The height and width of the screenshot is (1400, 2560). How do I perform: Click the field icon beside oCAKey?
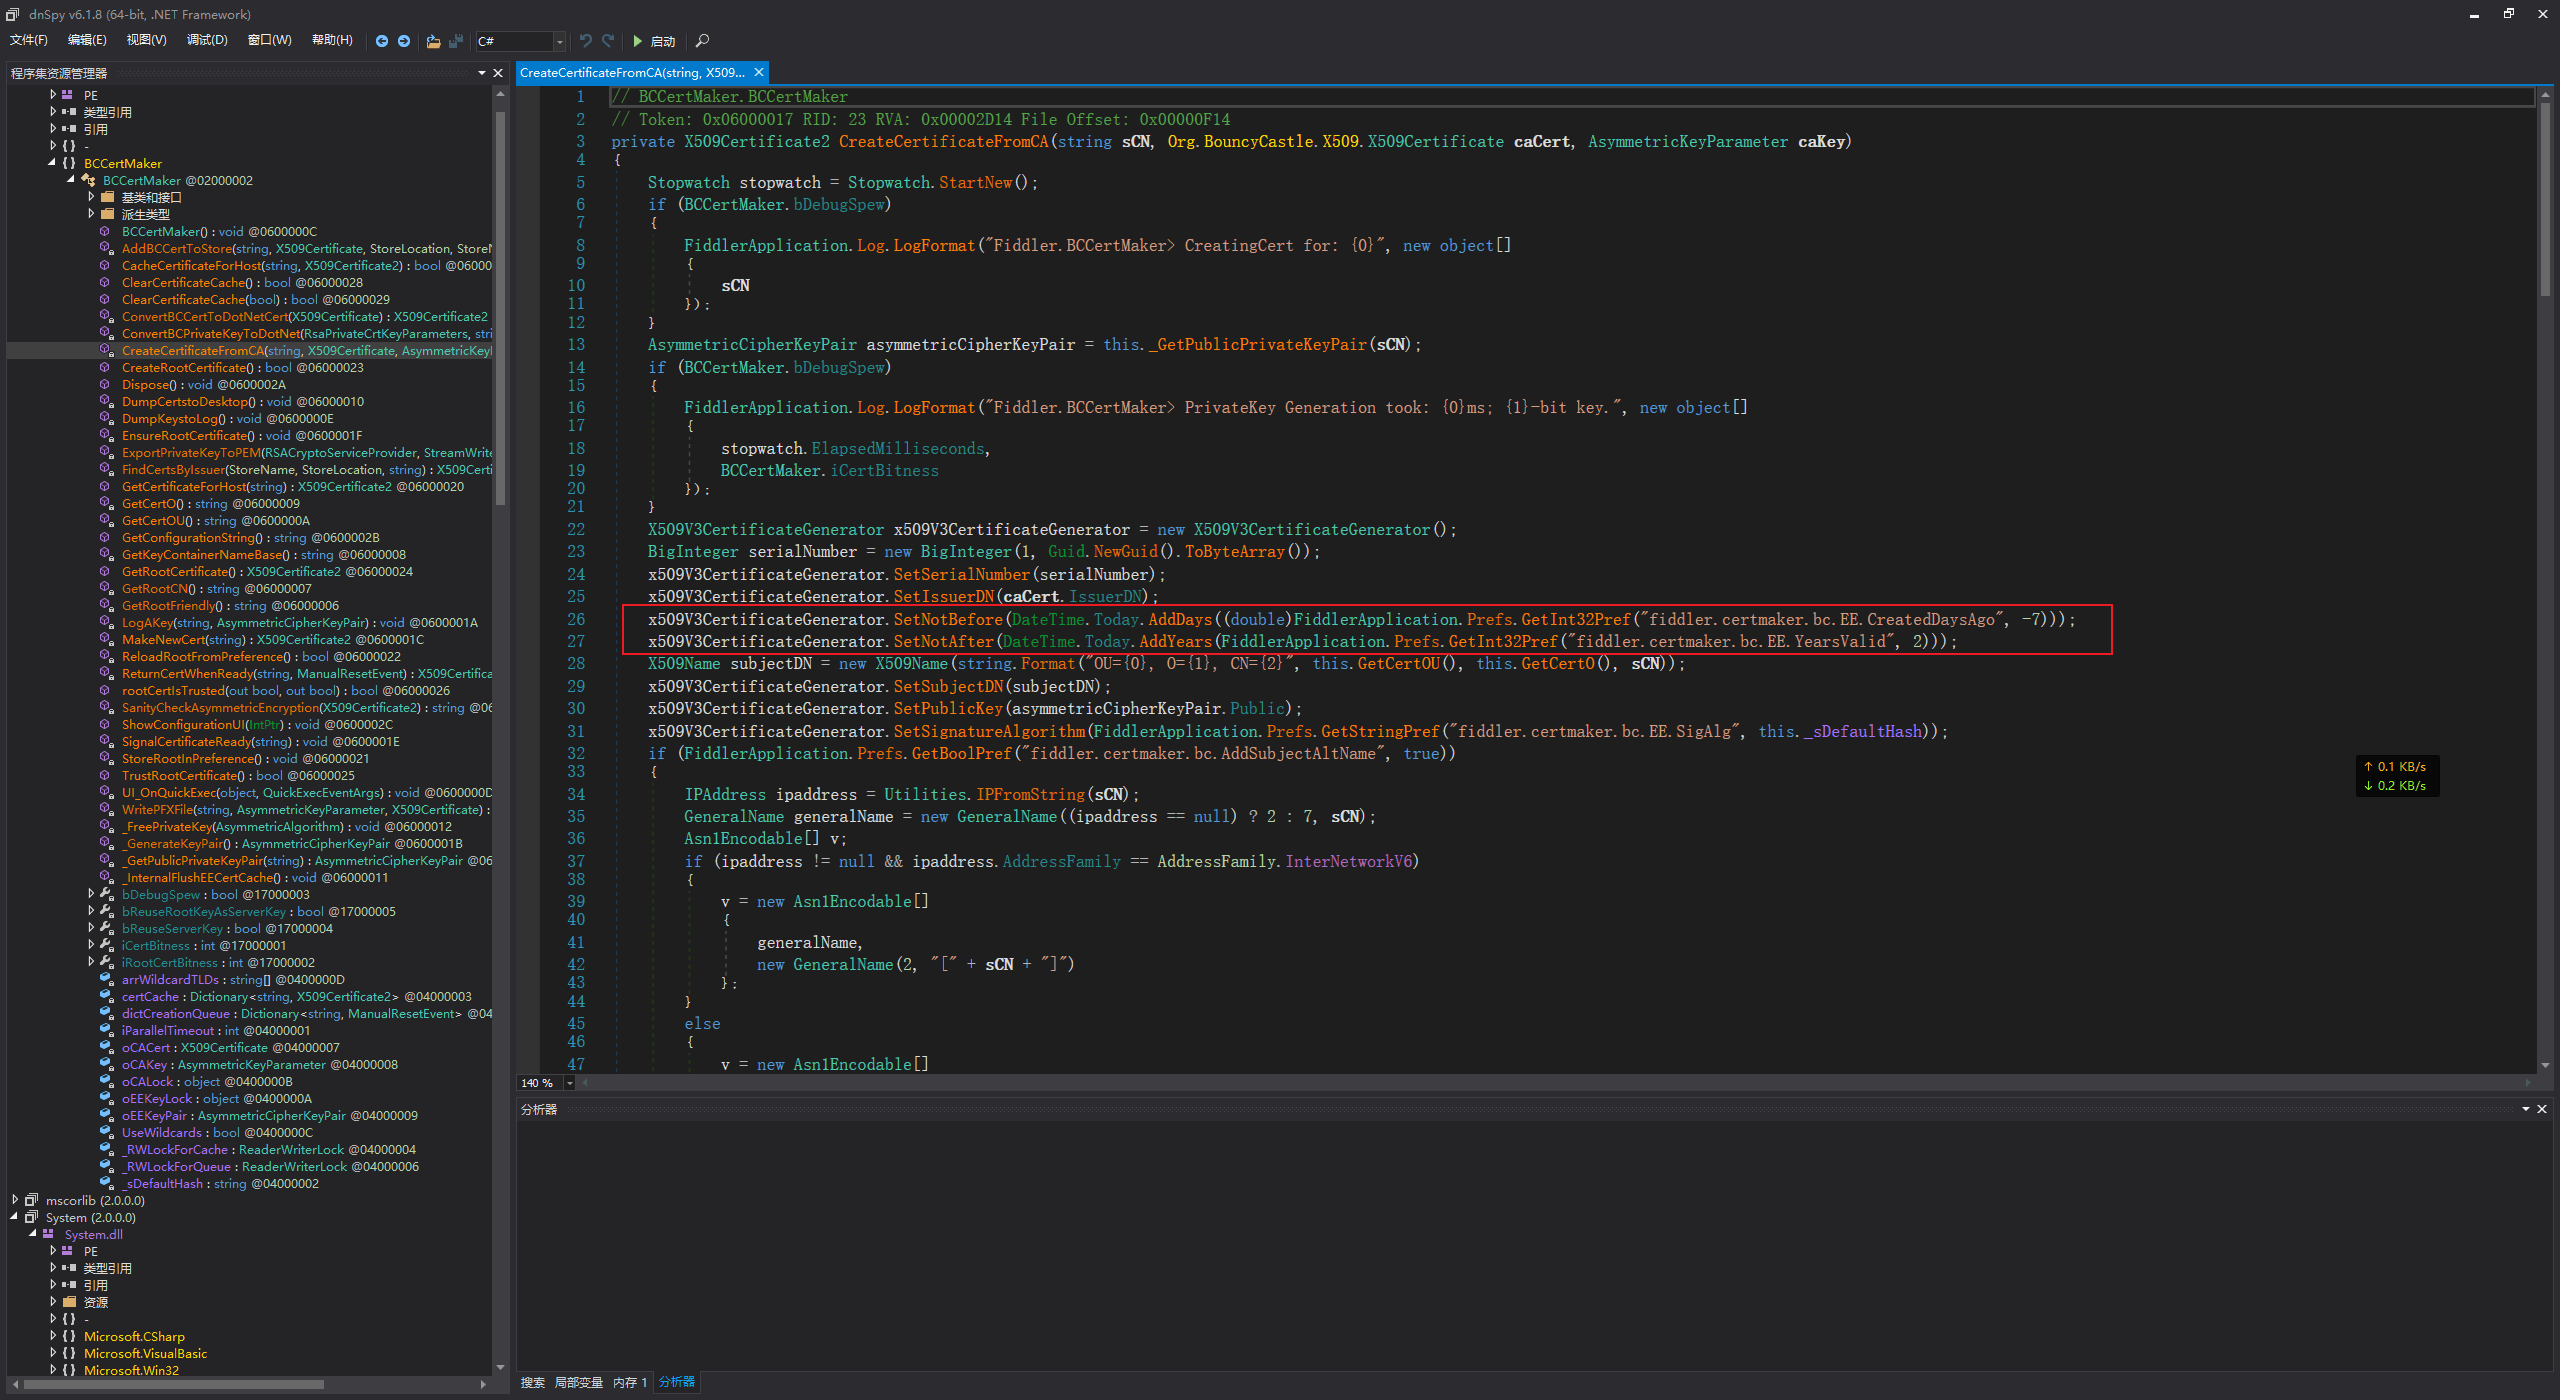tap(106, 1064)
